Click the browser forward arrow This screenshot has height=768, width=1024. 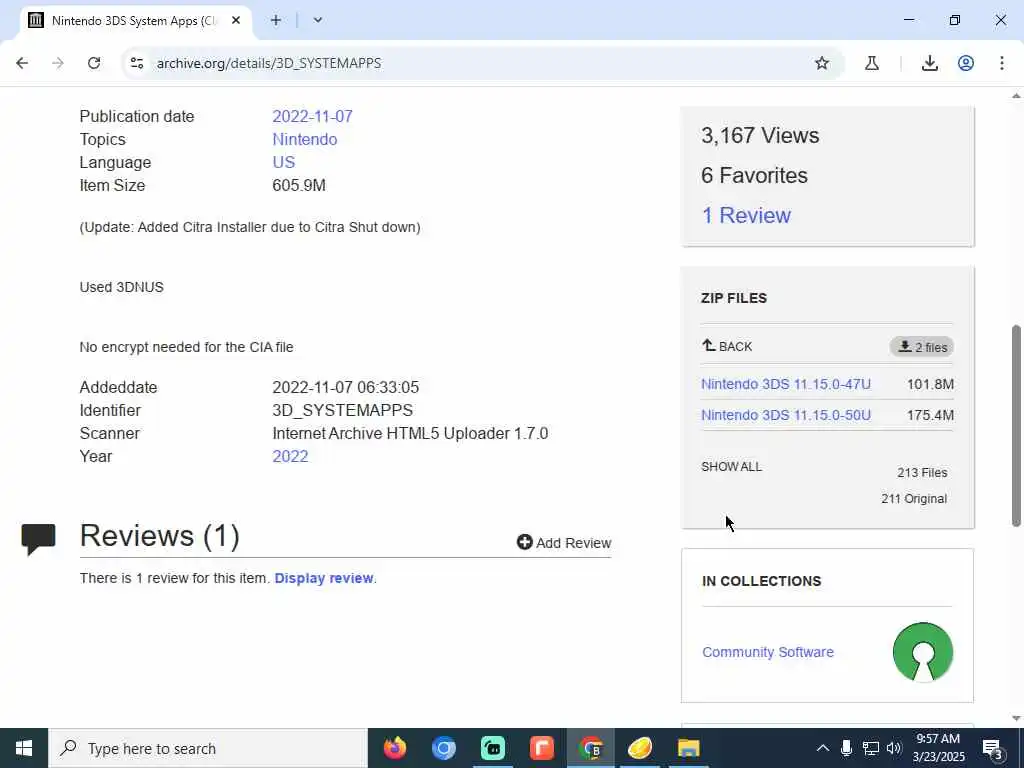click(58, 63)
